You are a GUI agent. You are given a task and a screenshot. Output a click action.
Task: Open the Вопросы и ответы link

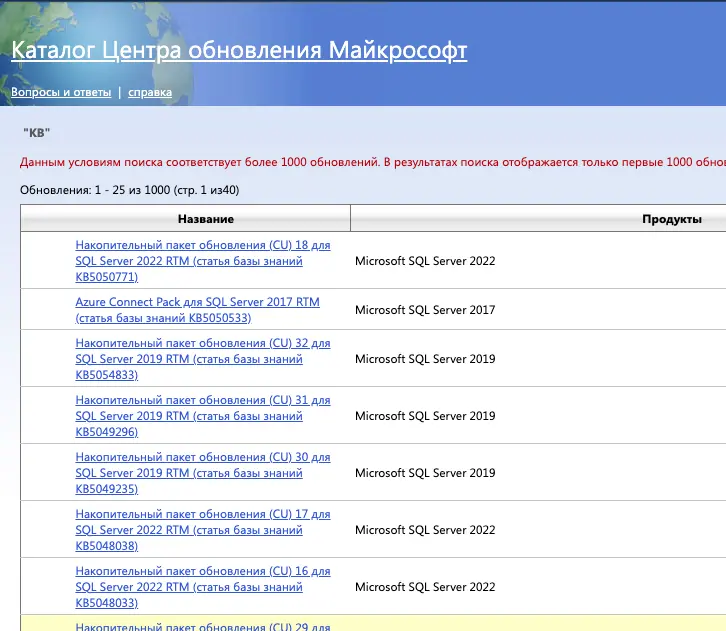tap(61, 92)
